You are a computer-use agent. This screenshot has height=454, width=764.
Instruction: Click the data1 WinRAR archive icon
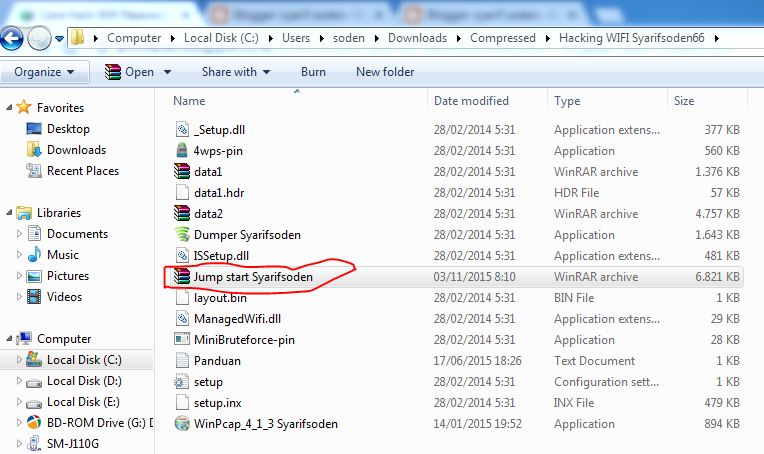pyautogui.click(x=182, y=171)
